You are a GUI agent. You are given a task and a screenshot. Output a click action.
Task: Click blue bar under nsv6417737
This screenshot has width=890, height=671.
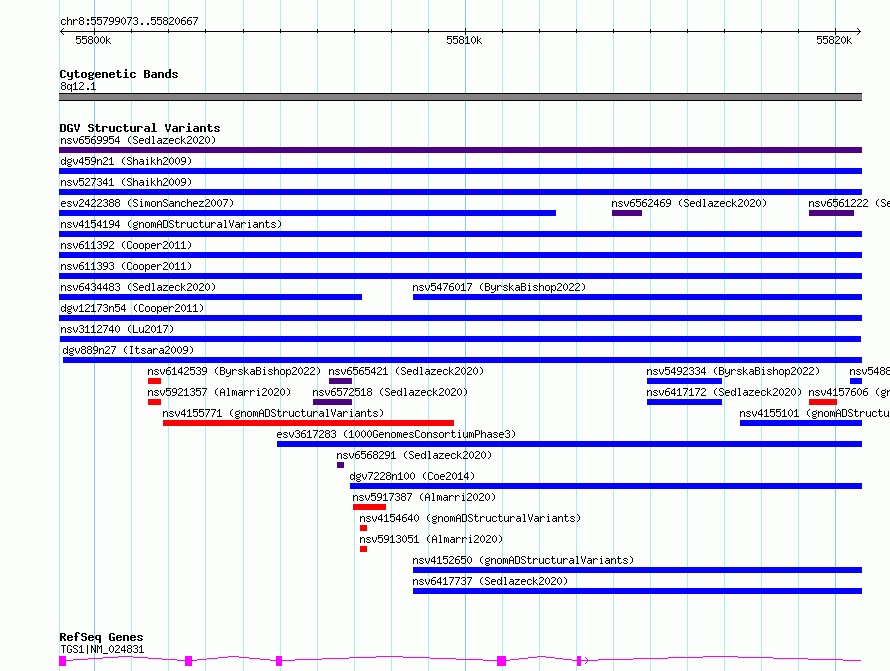(637, 591)
